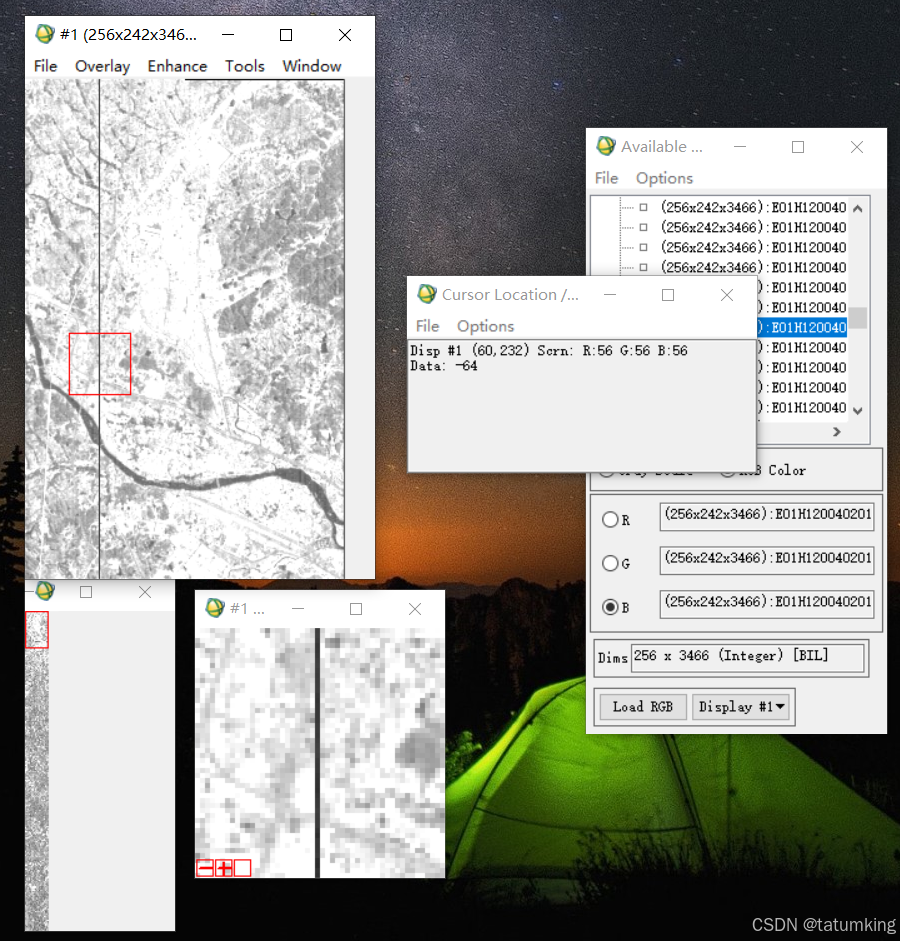This screenshot has height=941, width=900.
Task: Minimize the Available Bands window
Action: point(740,147)
